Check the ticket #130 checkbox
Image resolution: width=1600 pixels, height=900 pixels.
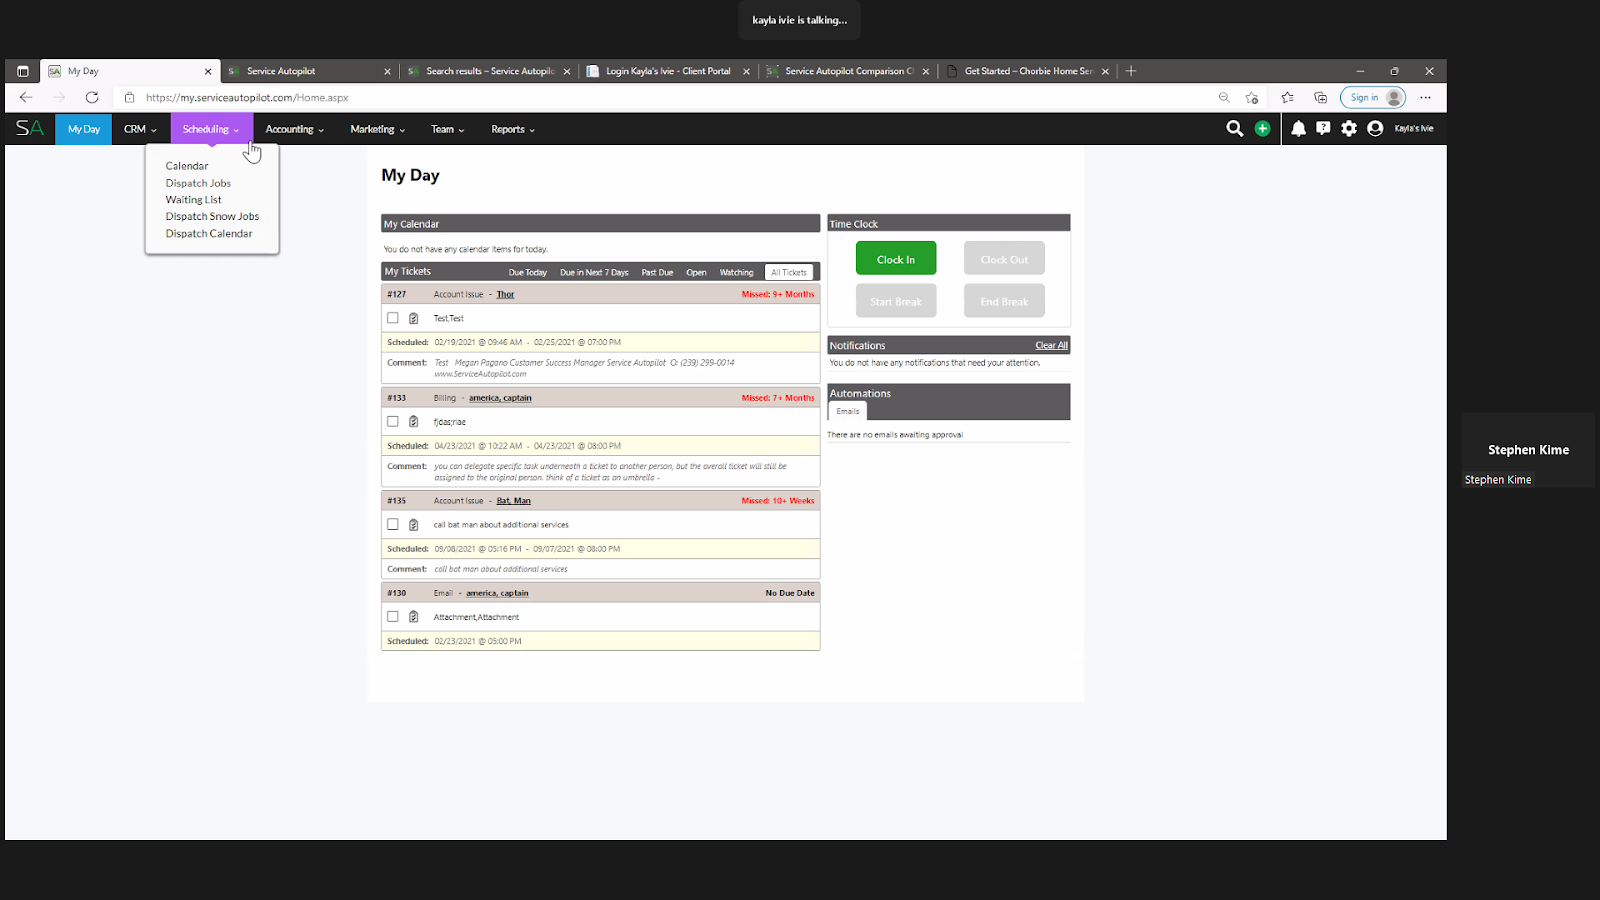(393, 617)
